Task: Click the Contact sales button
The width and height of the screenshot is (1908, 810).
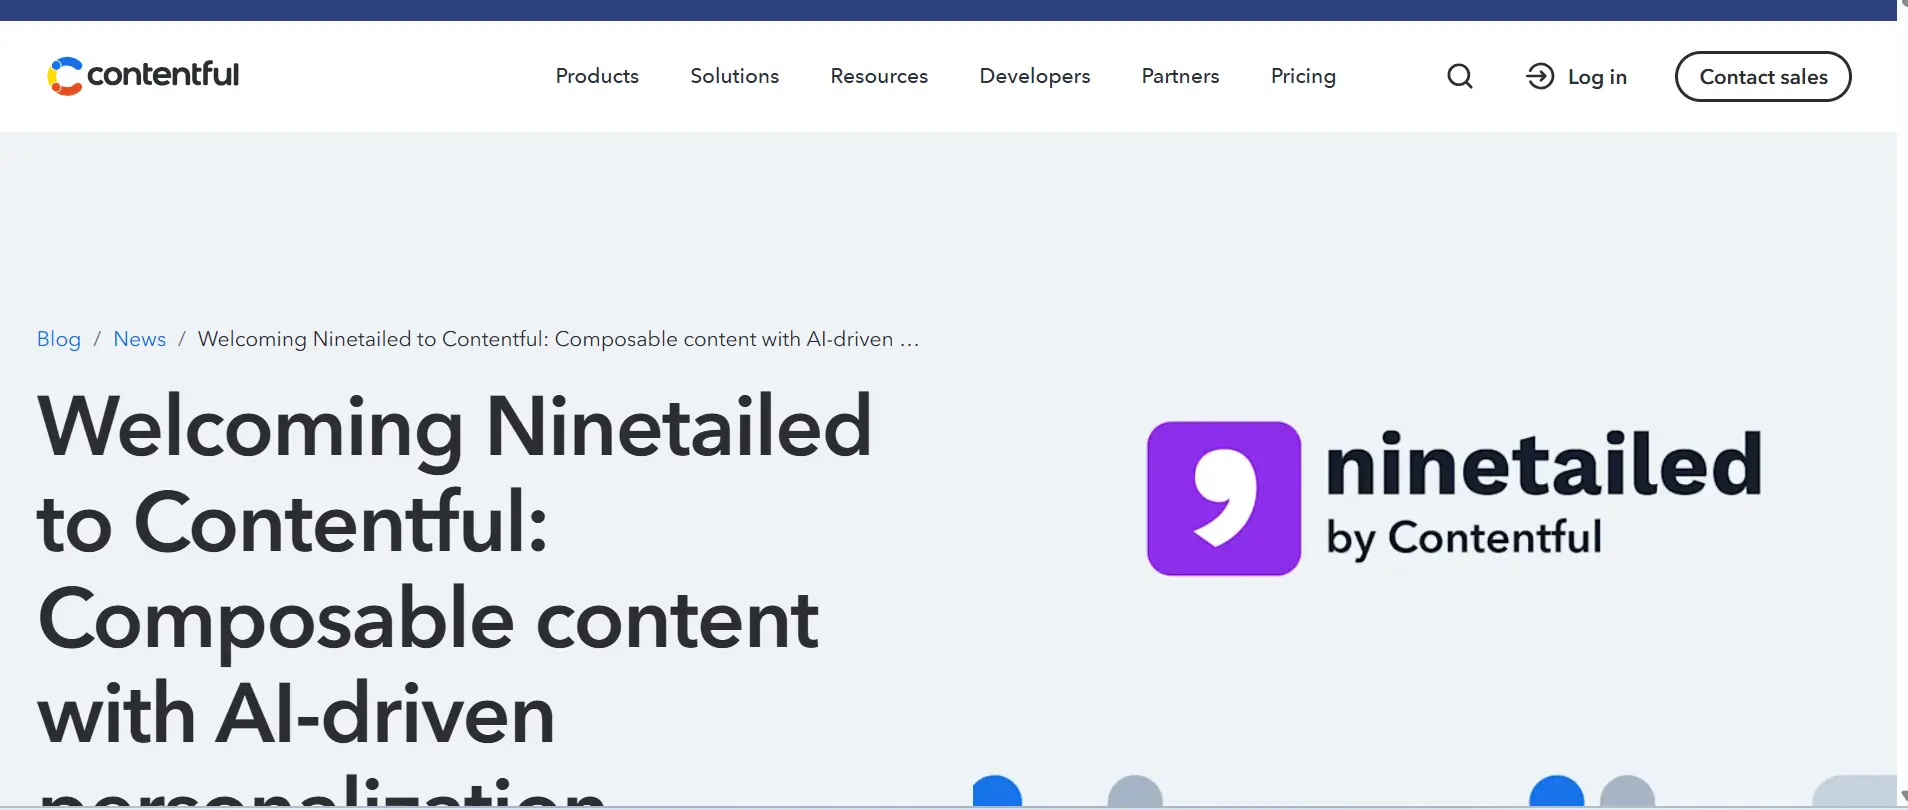Action: tap(1763, 76)
